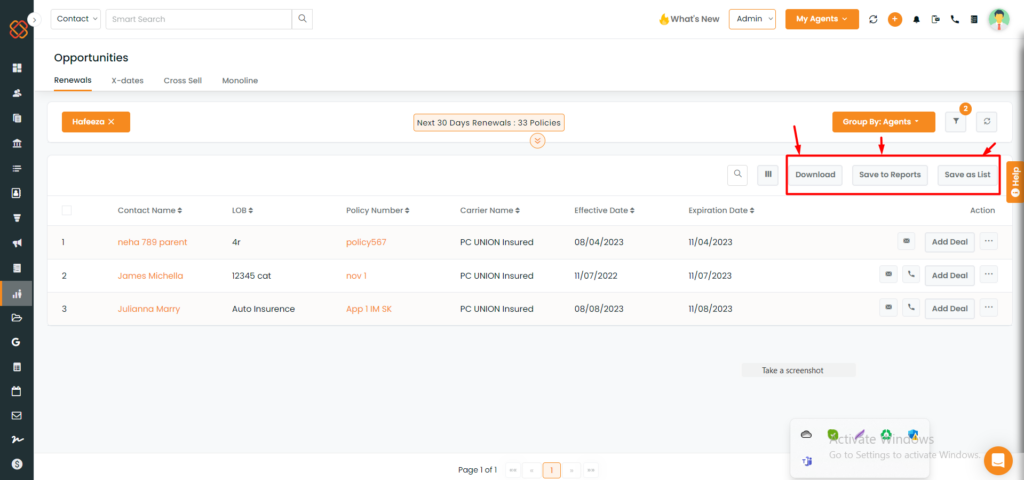Sort by LOB column

point(241,210)
